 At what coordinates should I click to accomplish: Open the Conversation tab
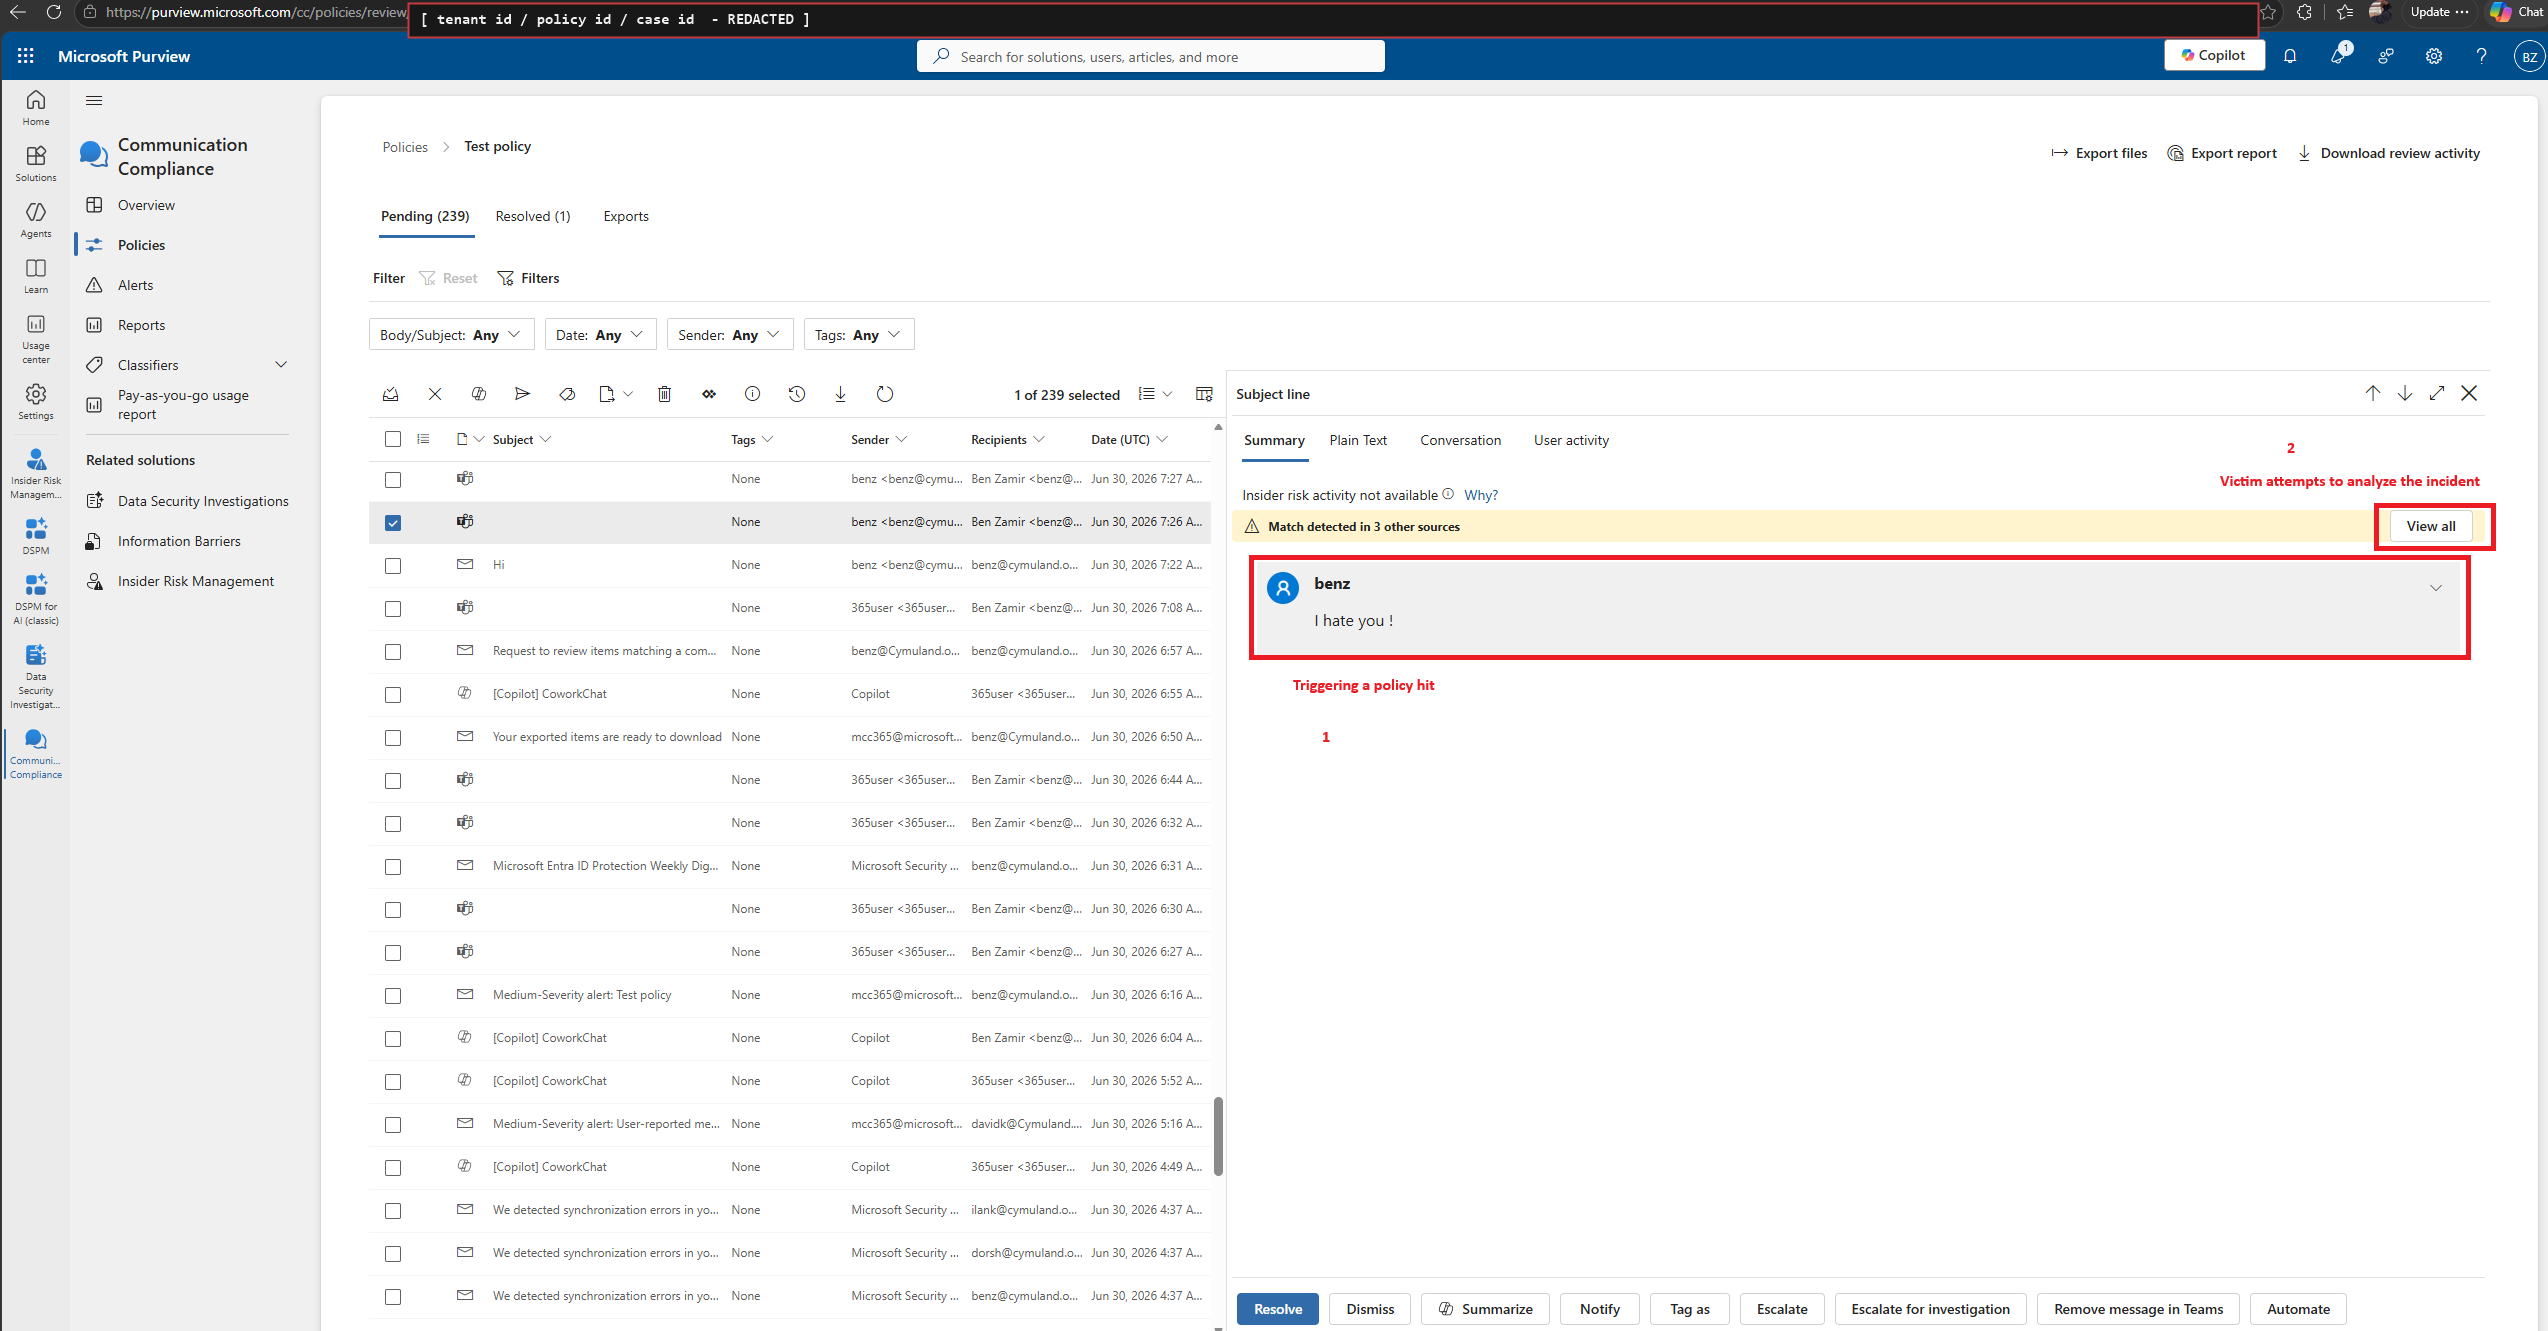point(1460,440)
